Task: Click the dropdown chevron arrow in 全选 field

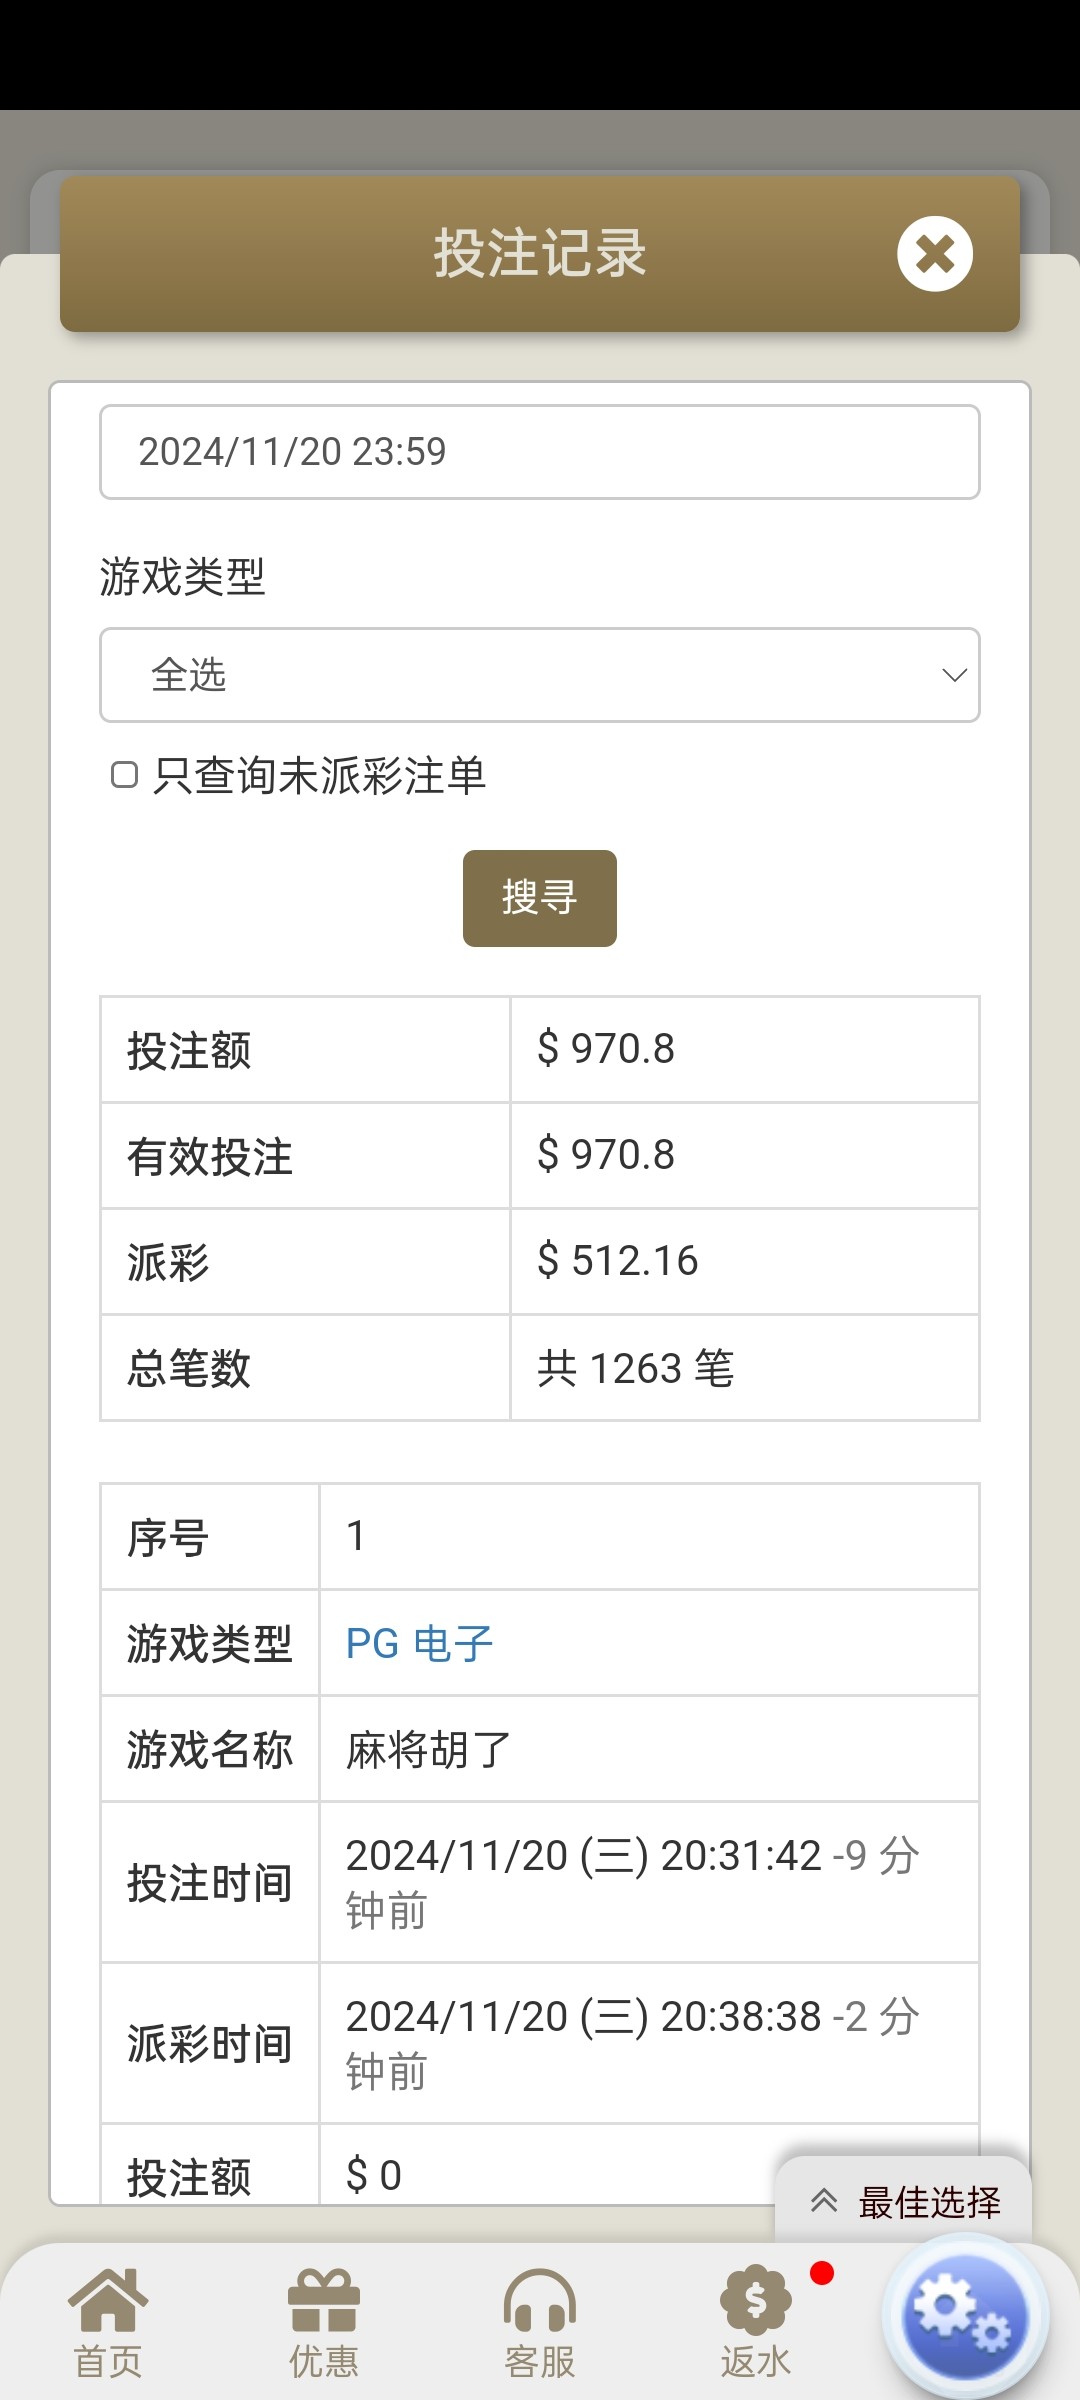Action: pyautogui.click(x=954, y=675)
